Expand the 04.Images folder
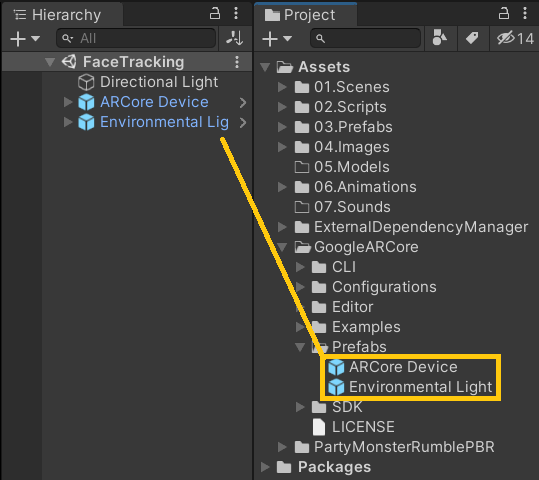The height and width of the screenshot is (480, 539). coord(282,147)
